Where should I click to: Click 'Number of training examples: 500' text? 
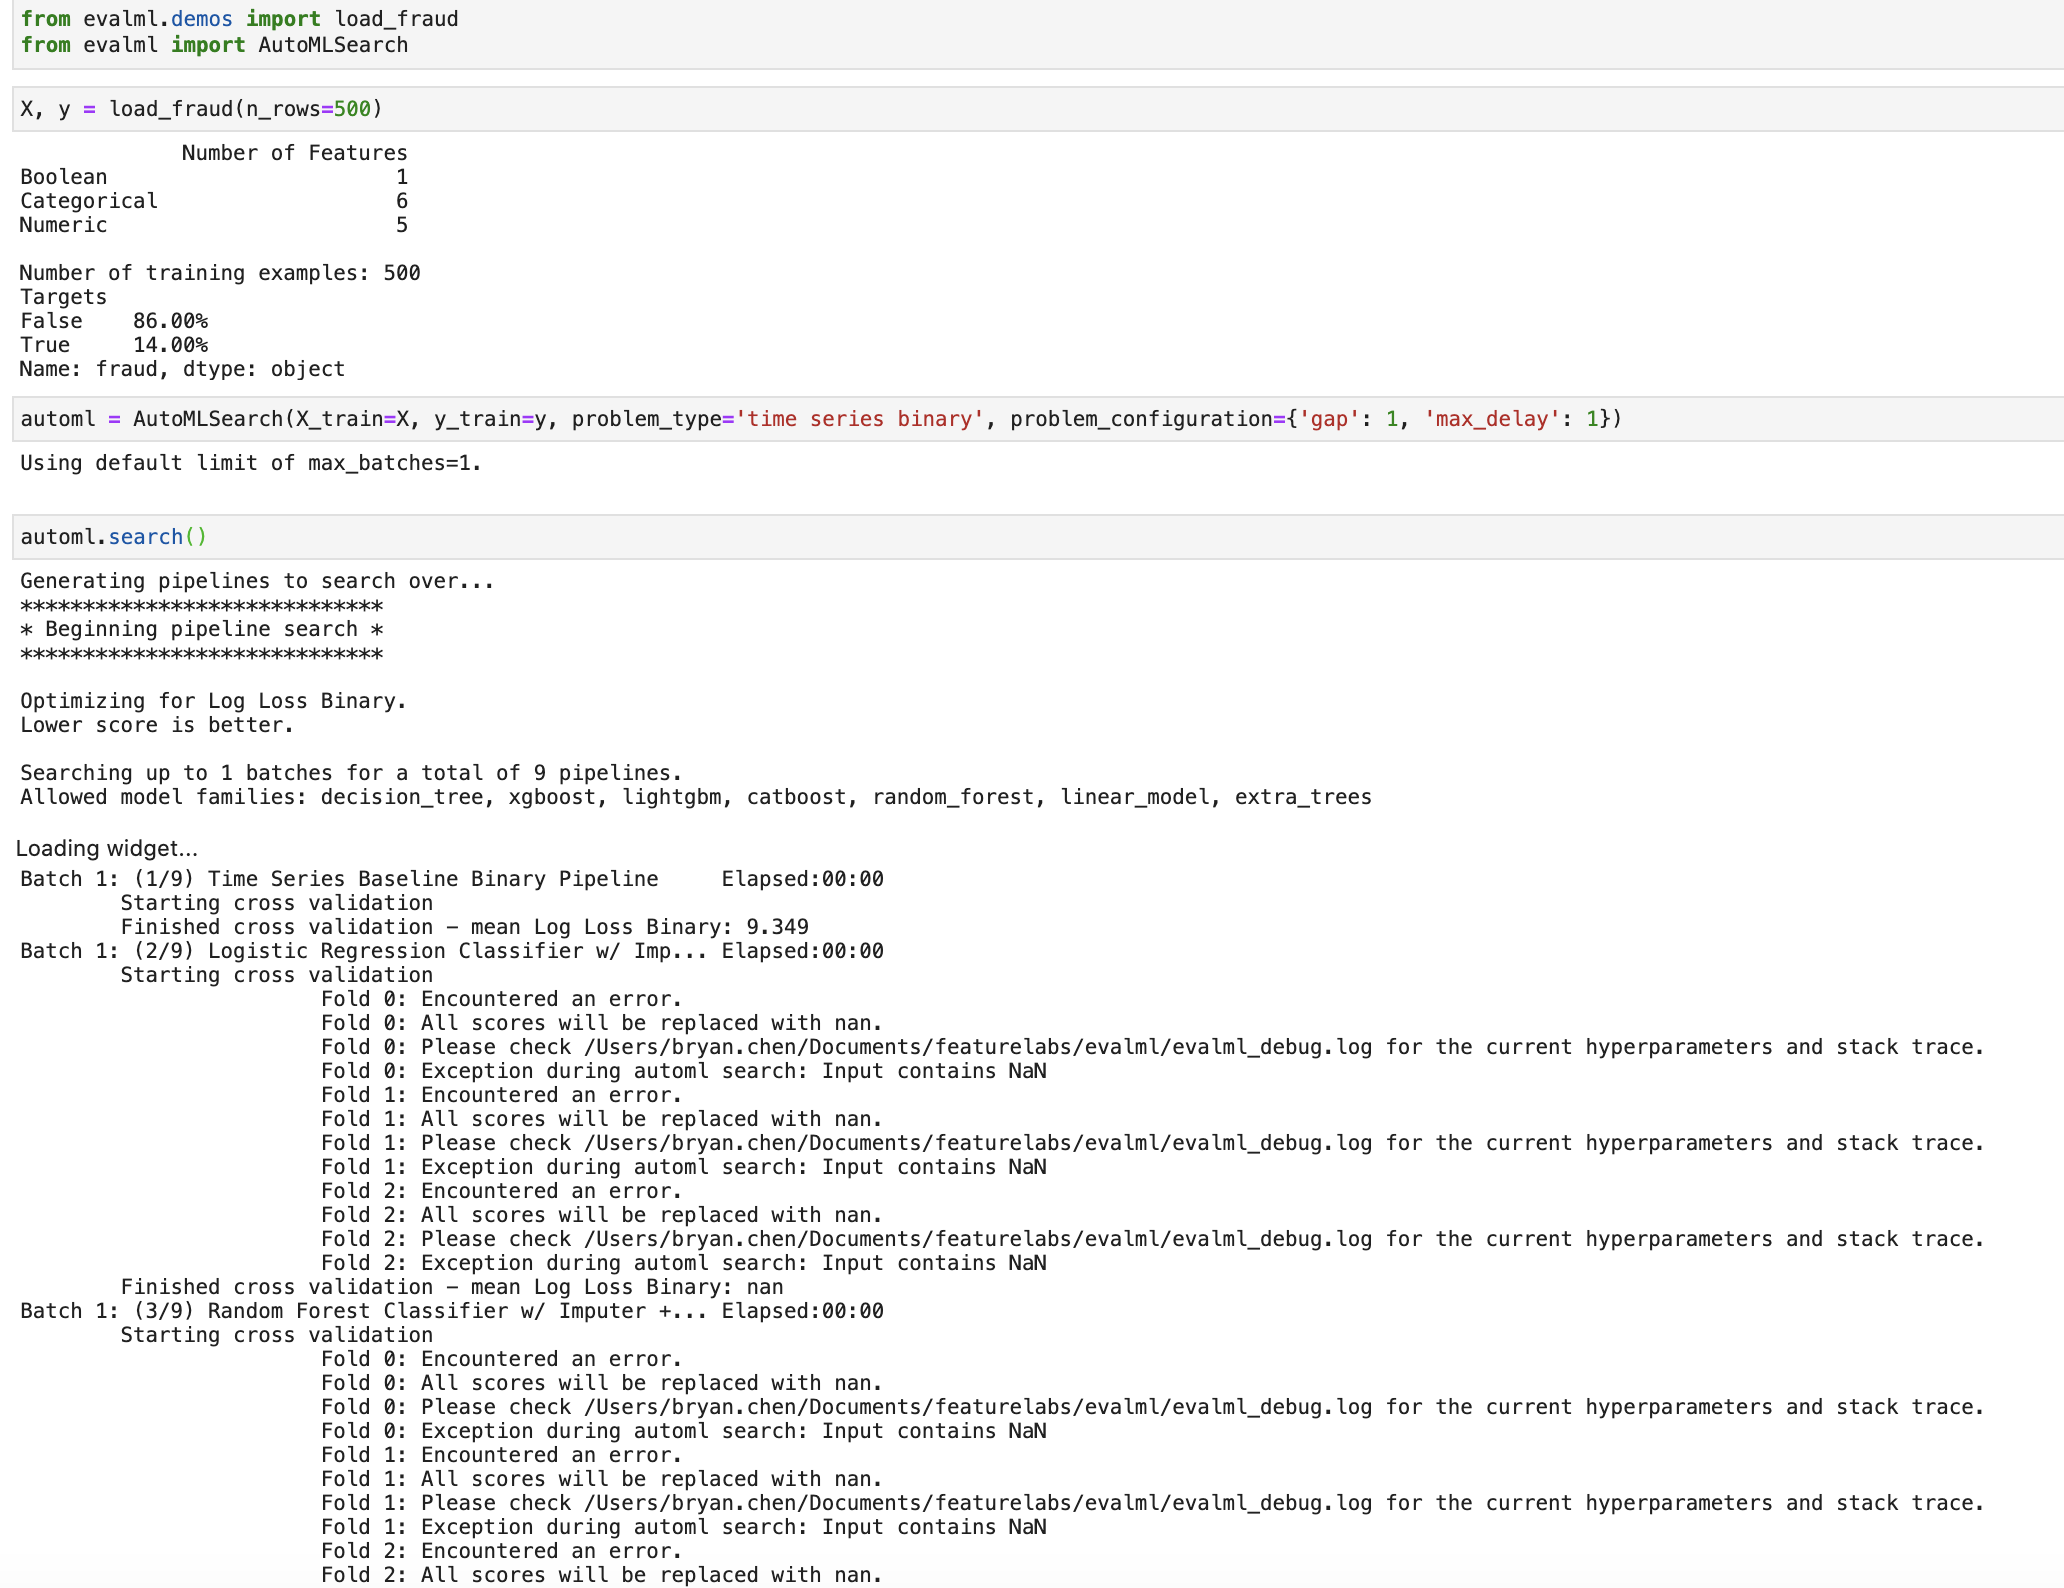pyautogui.click(x=220, y=273)
